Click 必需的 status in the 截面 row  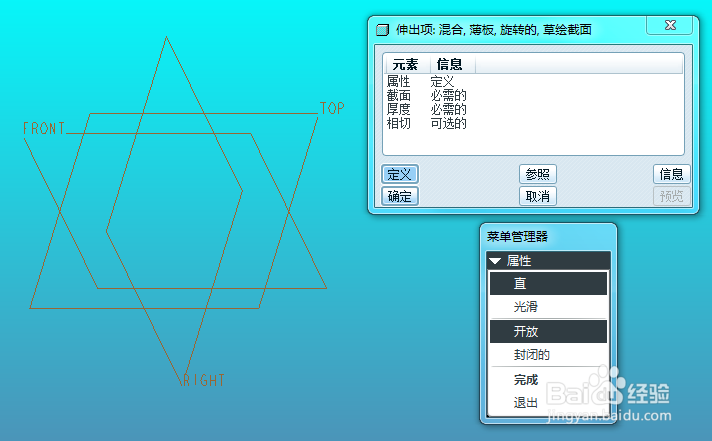click(x=449, y=95)
